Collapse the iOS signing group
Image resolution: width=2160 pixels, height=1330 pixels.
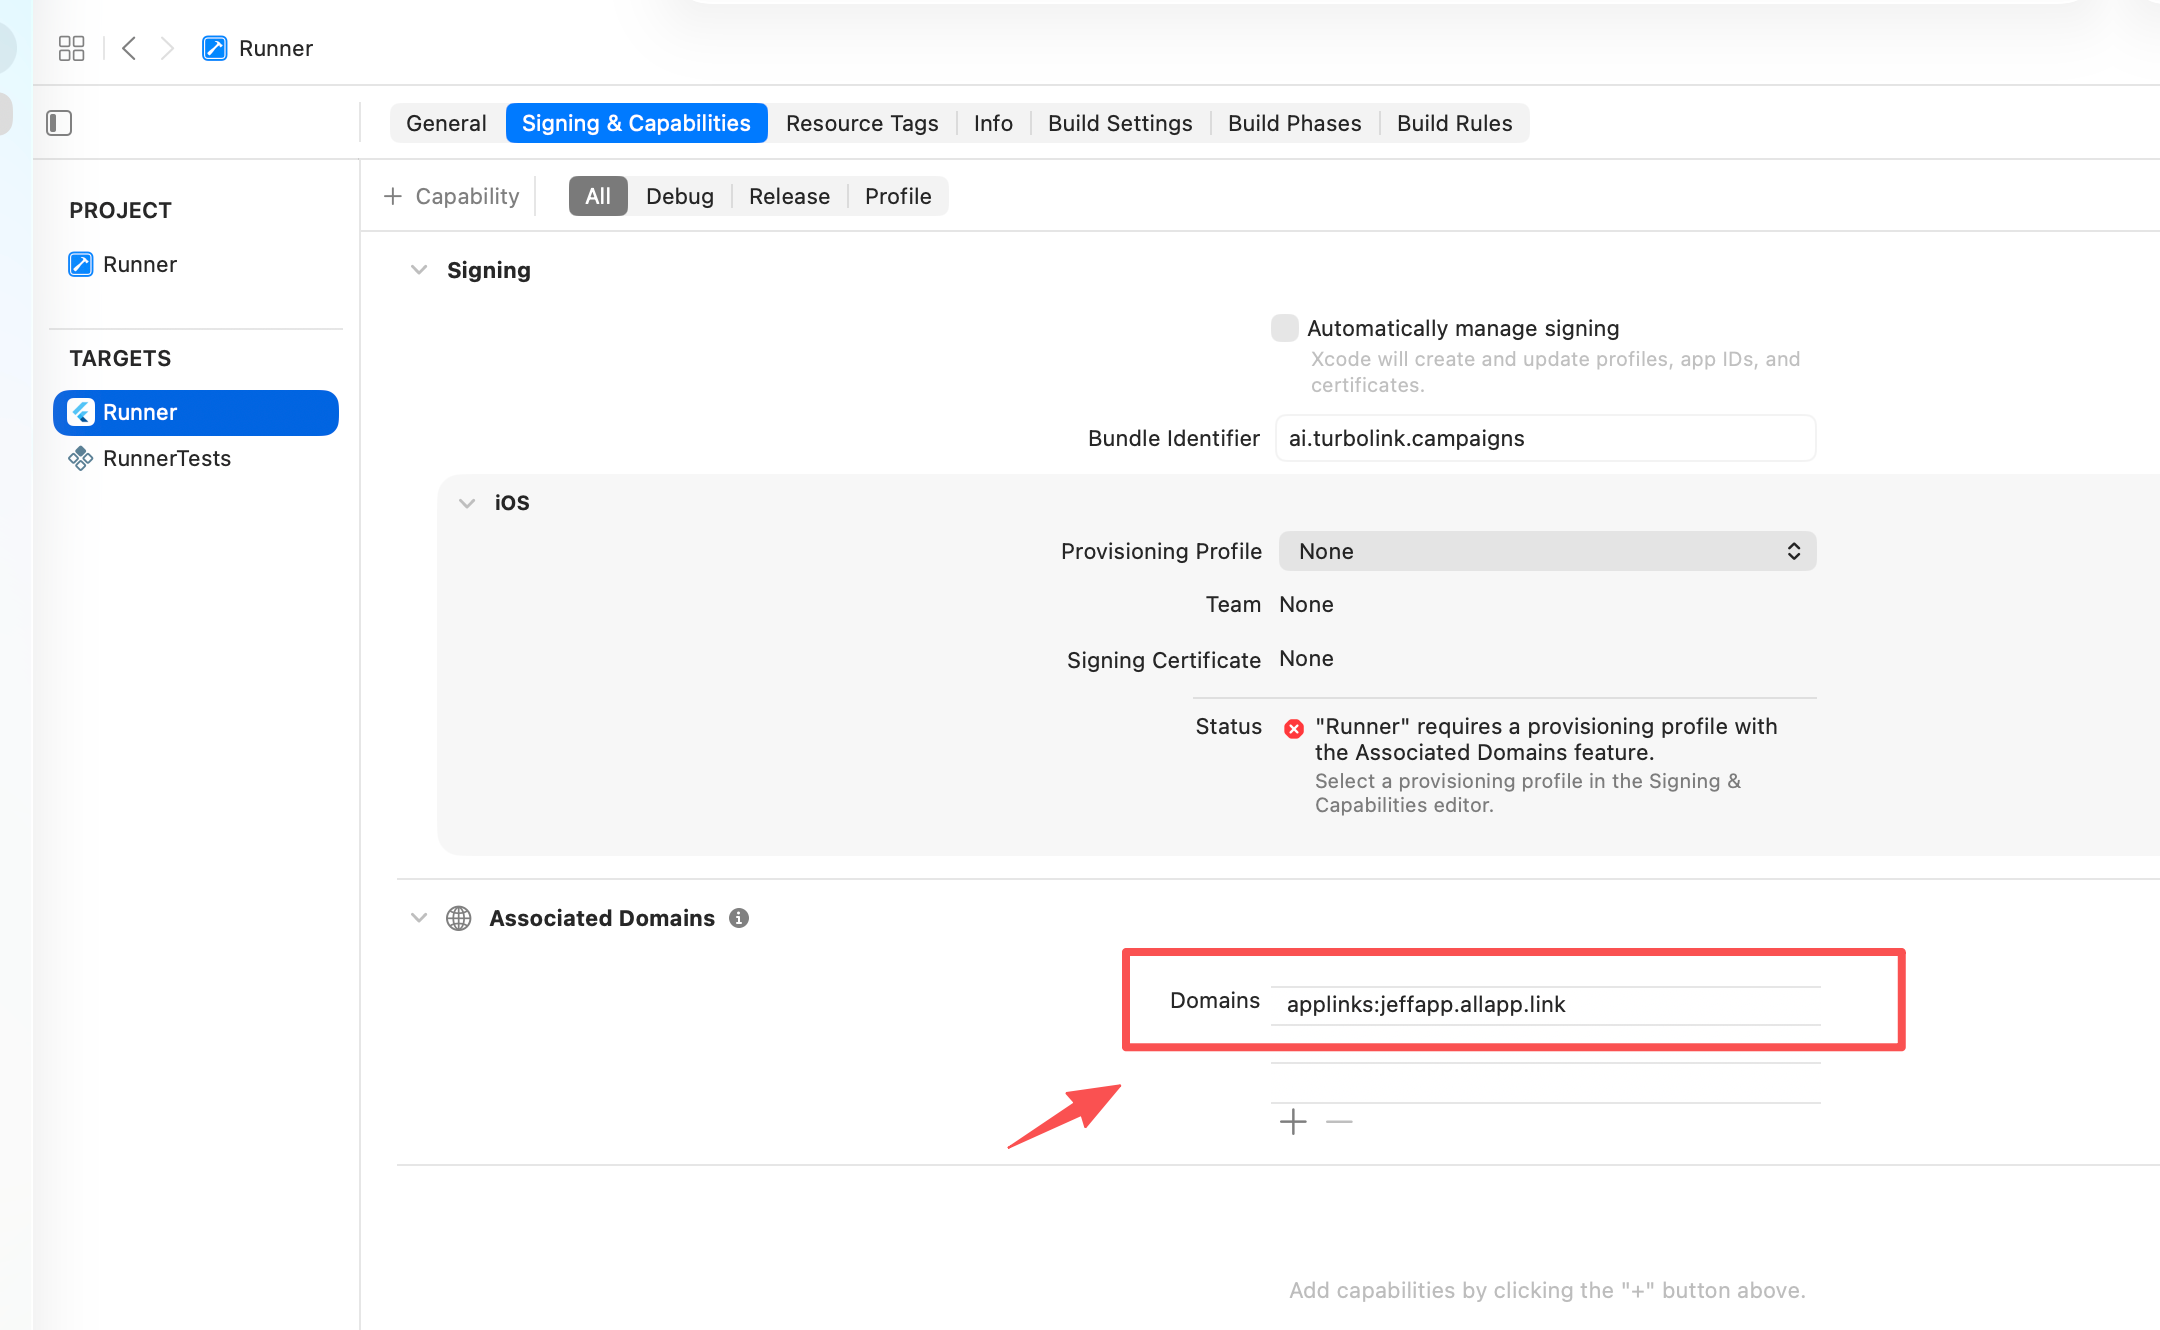(467, 503)
